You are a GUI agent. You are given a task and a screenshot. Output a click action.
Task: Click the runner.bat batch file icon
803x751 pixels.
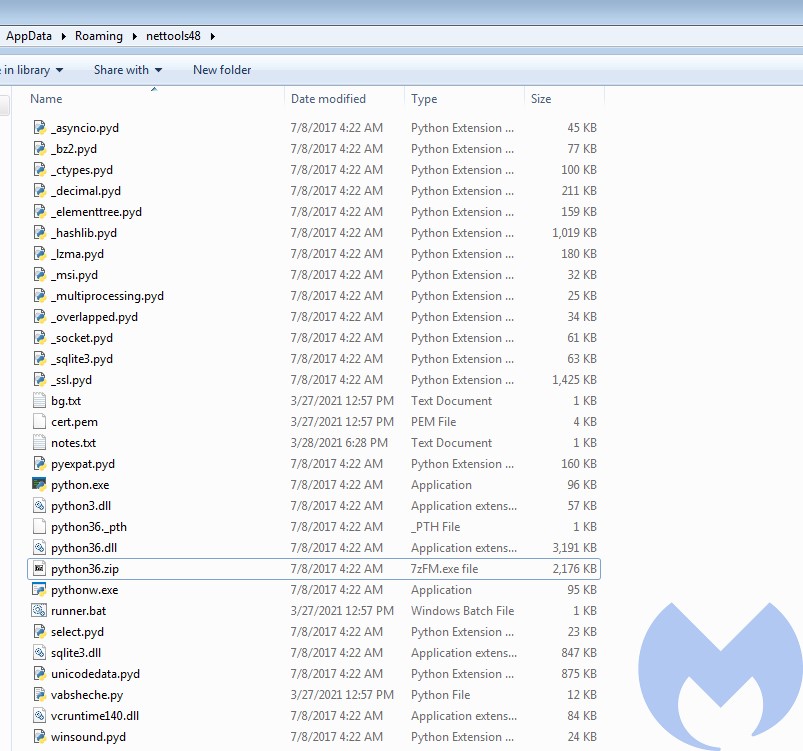click(x=39, y=610)
